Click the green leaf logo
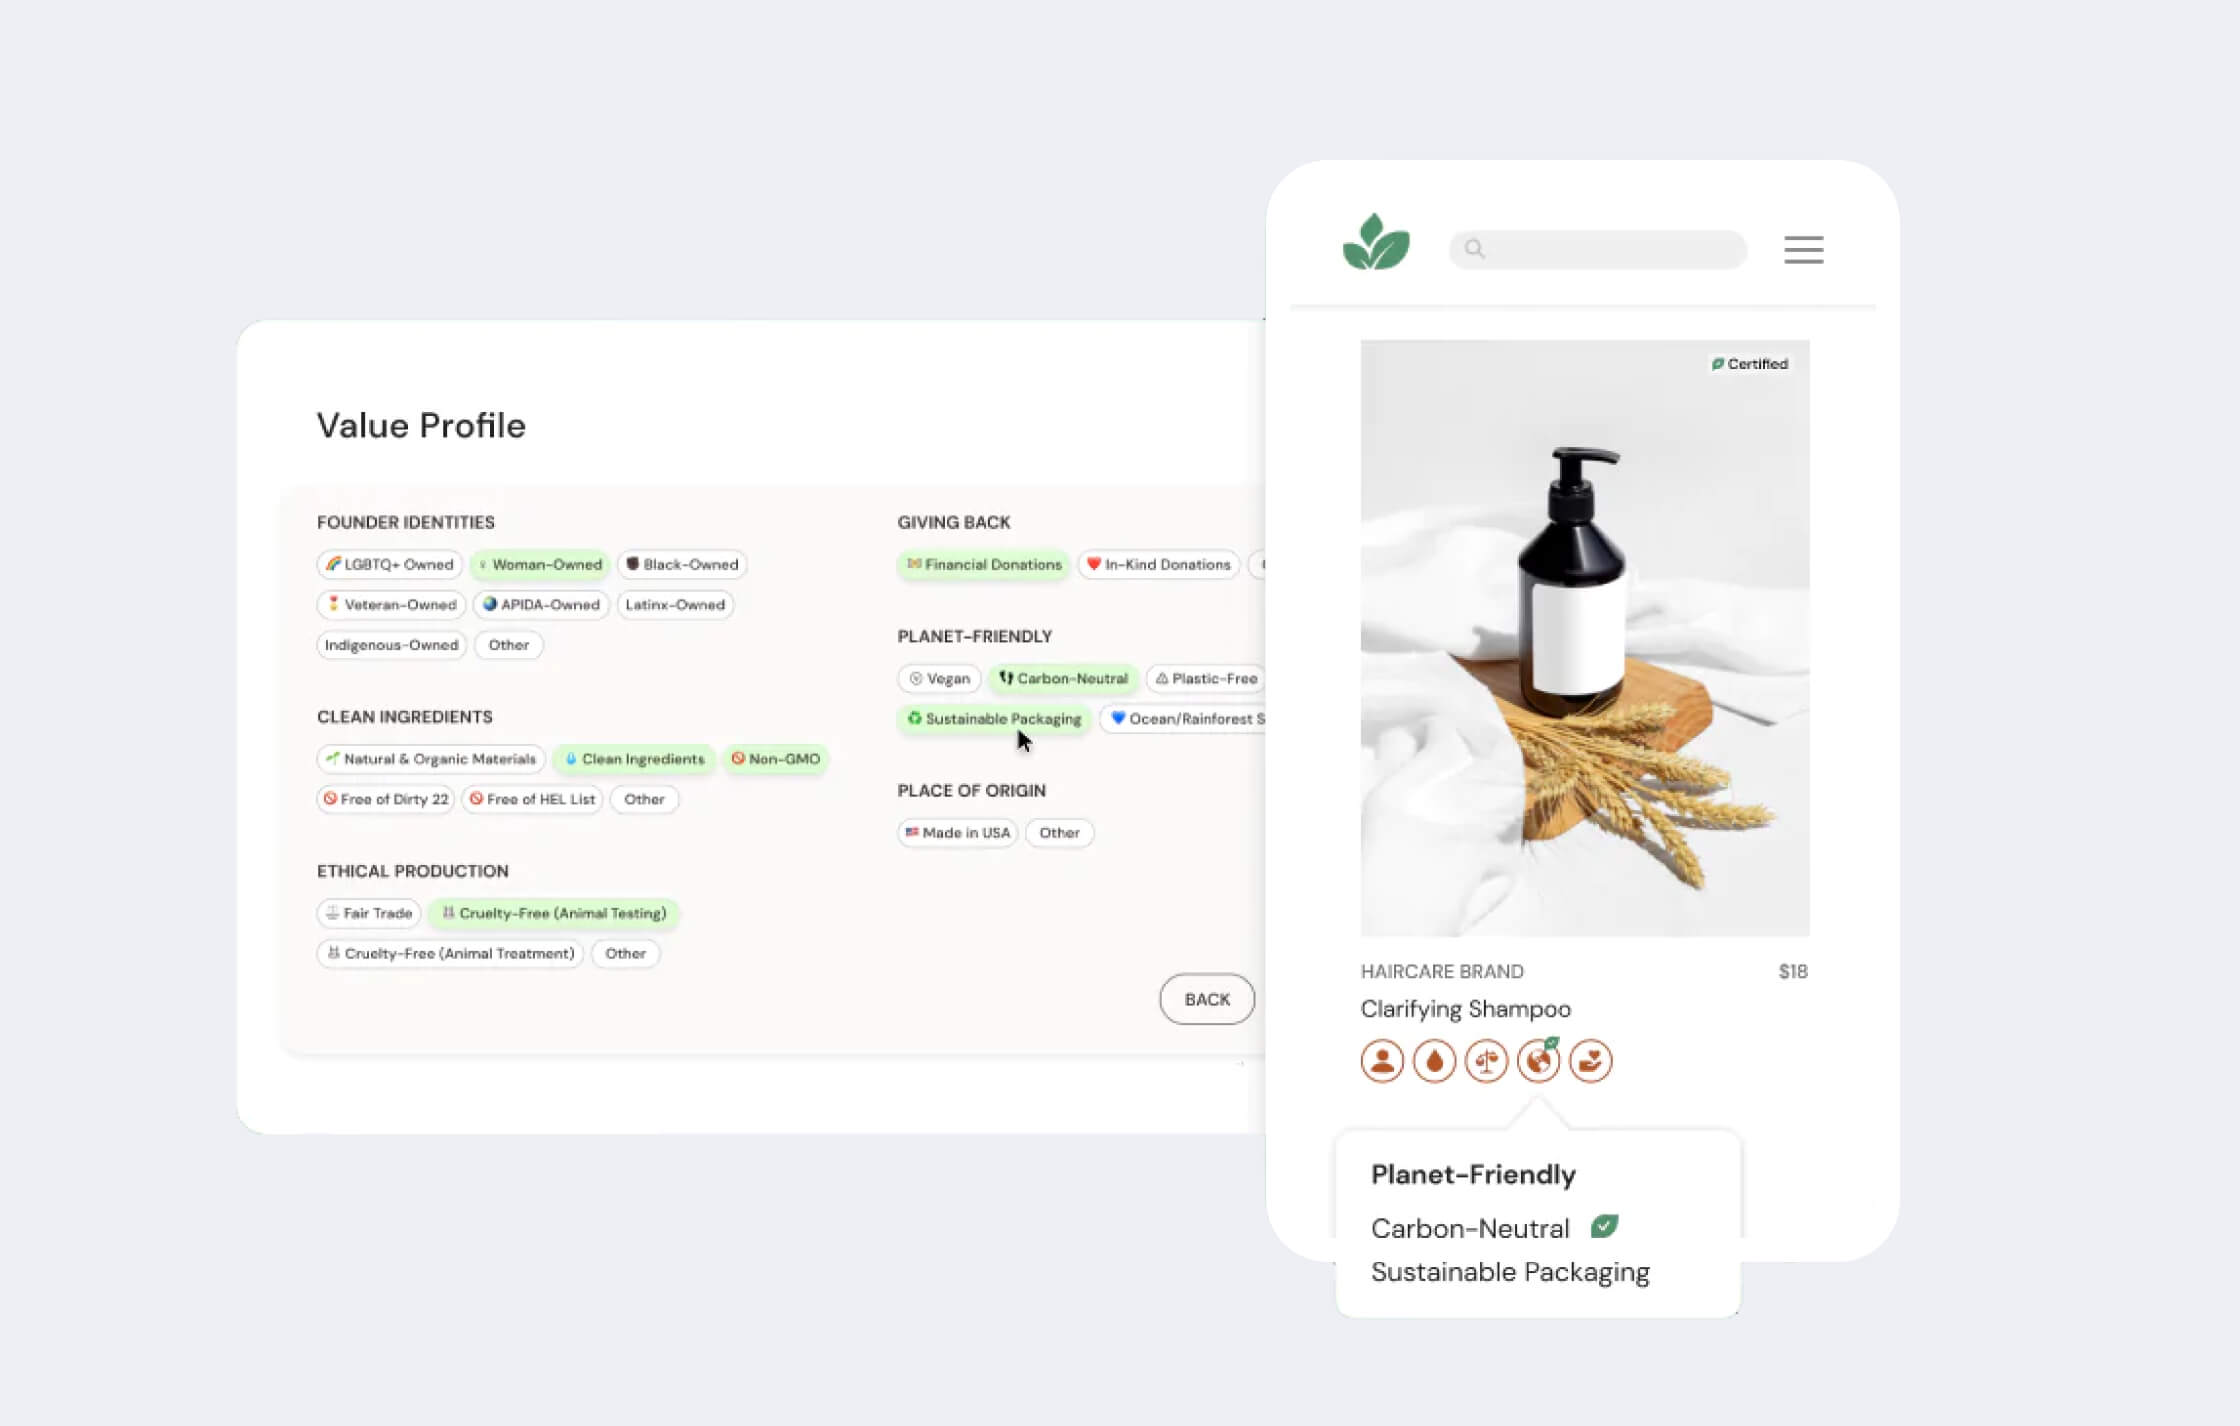Image resolution: width=2240 pixels, height=1426 pixels. click(1376, 242)
